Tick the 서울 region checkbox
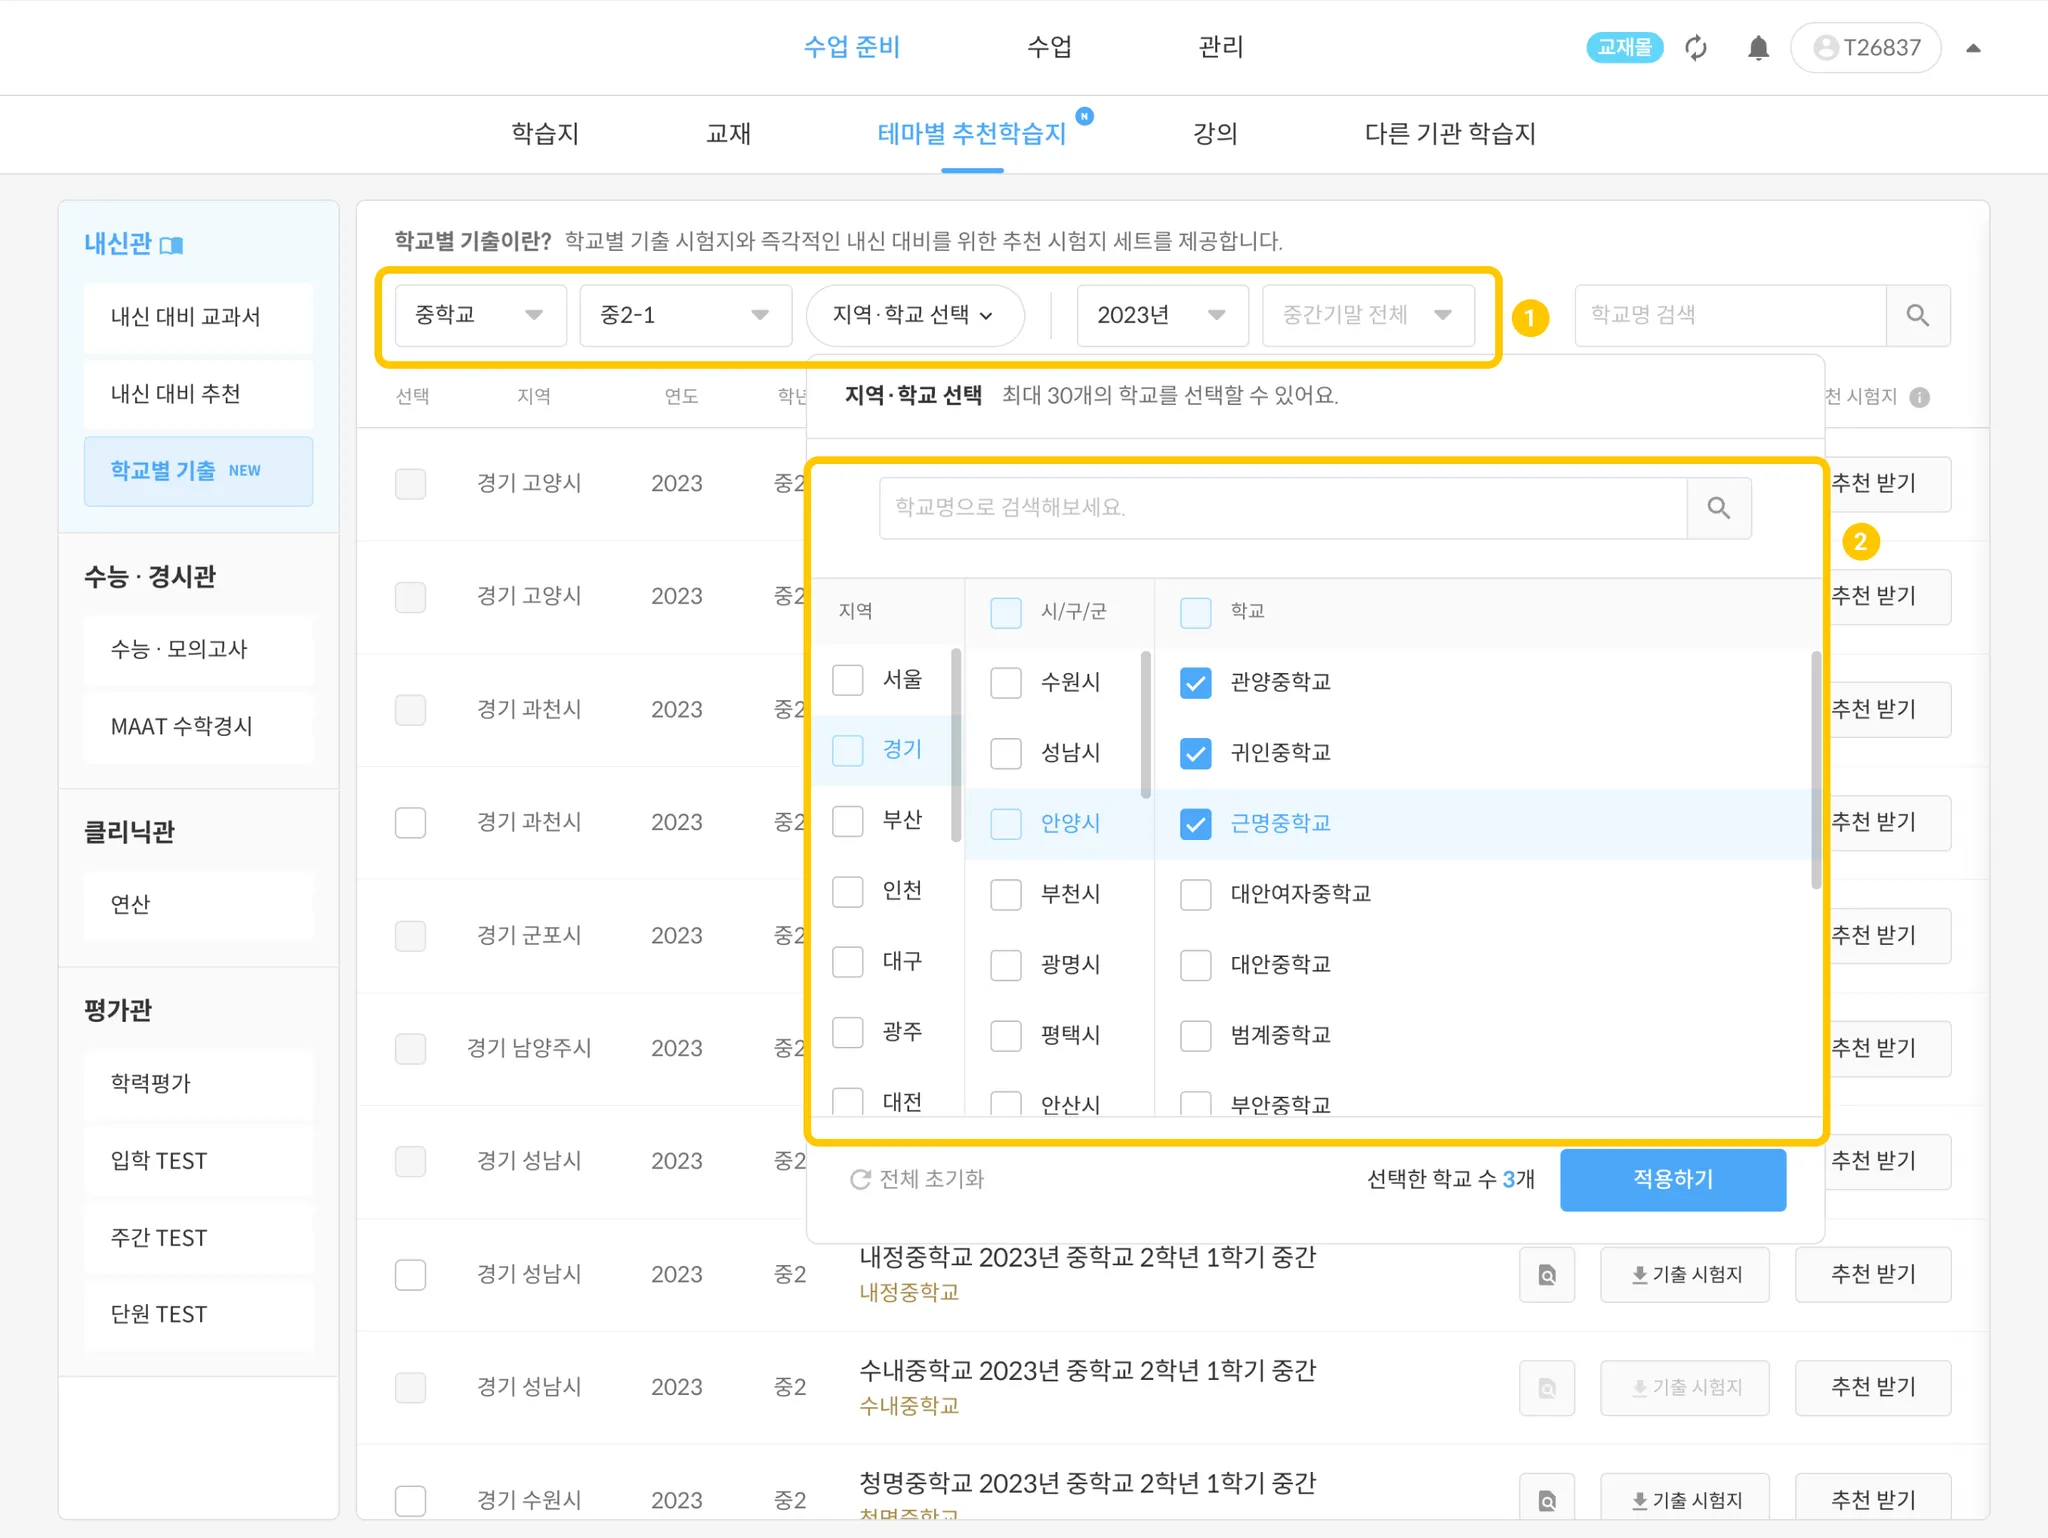 point(848,680)
